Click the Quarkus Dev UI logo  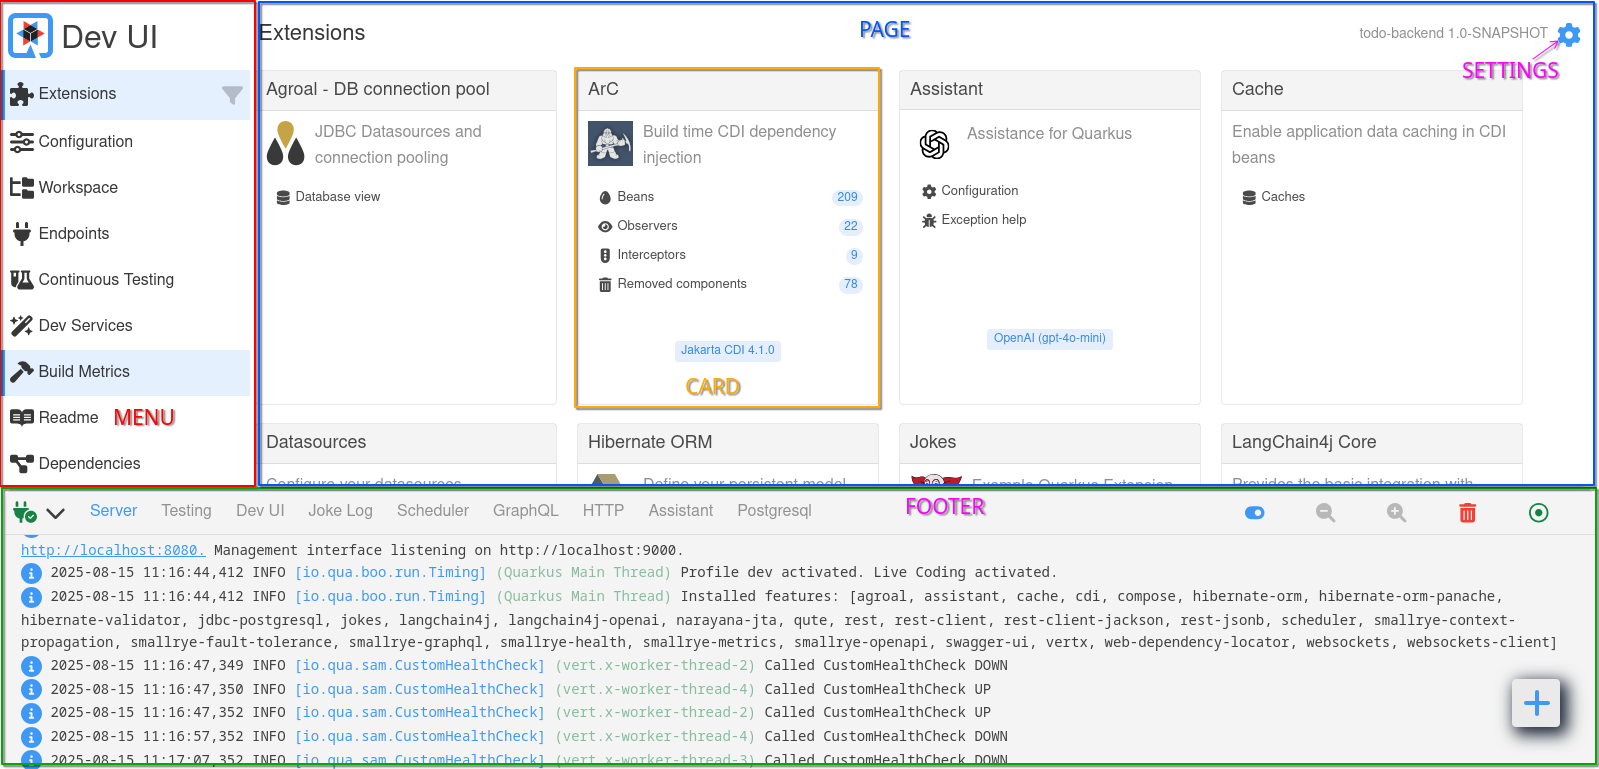click(30, 36)
